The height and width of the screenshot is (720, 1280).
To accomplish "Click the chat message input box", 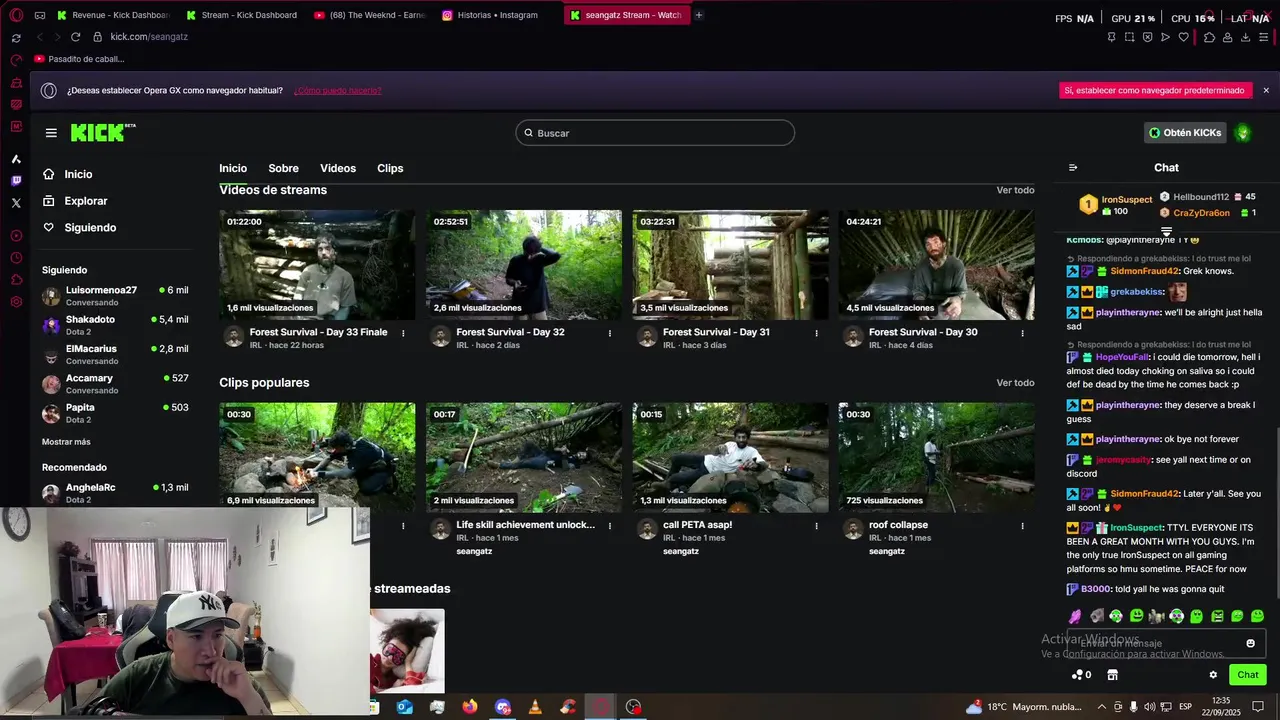I will pyautogui.click(x=1166, y=643).
